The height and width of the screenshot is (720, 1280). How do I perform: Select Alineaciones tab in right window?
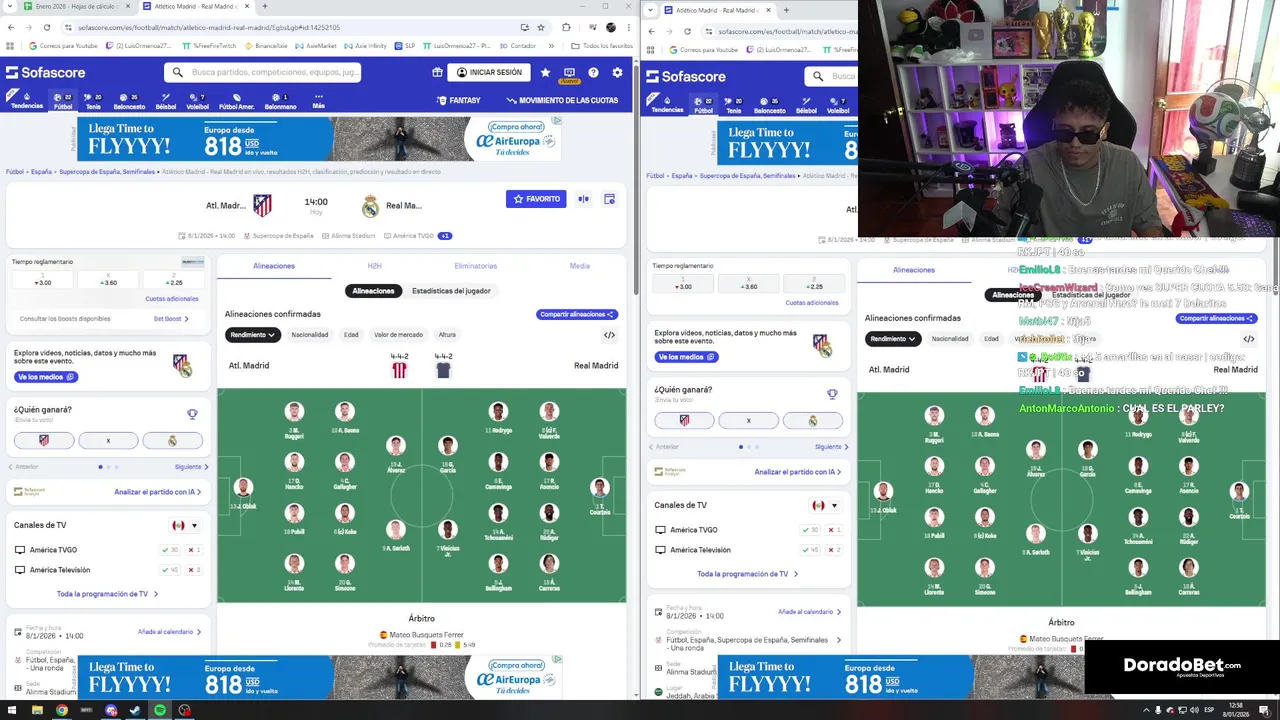(914, 270)
